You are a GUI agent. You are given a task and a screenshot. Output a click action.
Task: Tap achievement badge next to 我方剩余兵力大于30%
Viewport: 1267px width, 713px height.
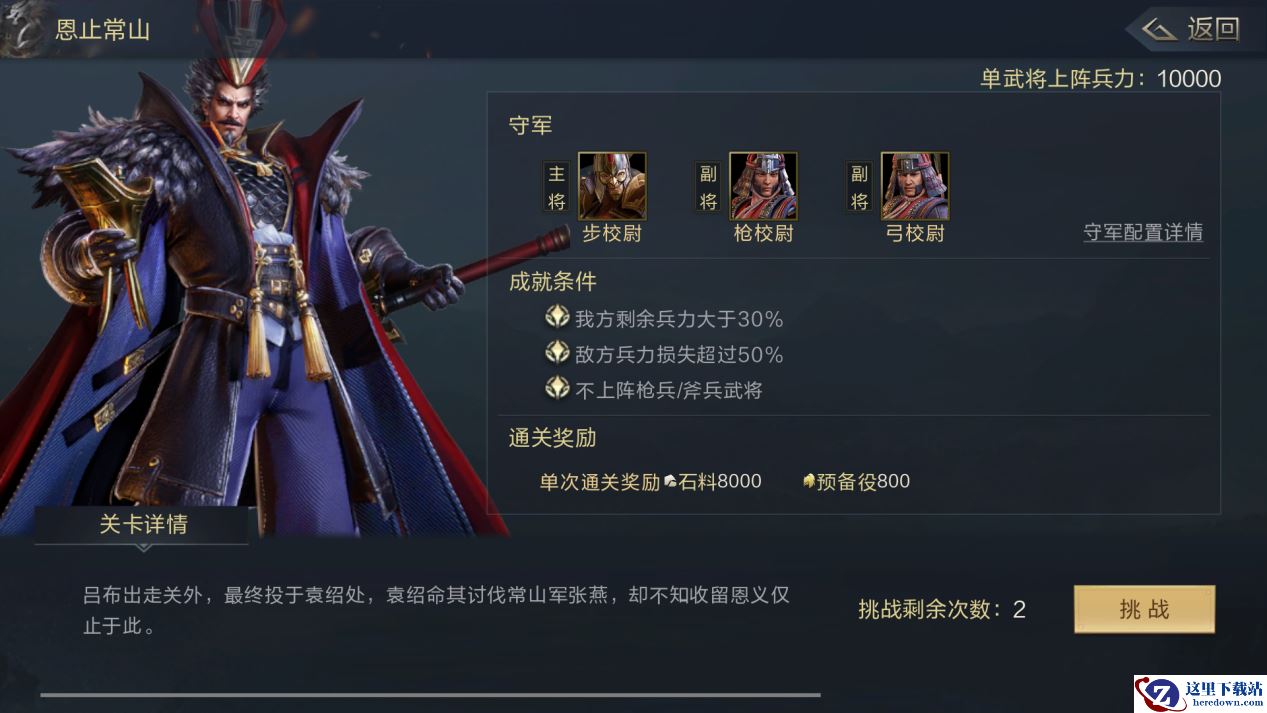point(557,318)
